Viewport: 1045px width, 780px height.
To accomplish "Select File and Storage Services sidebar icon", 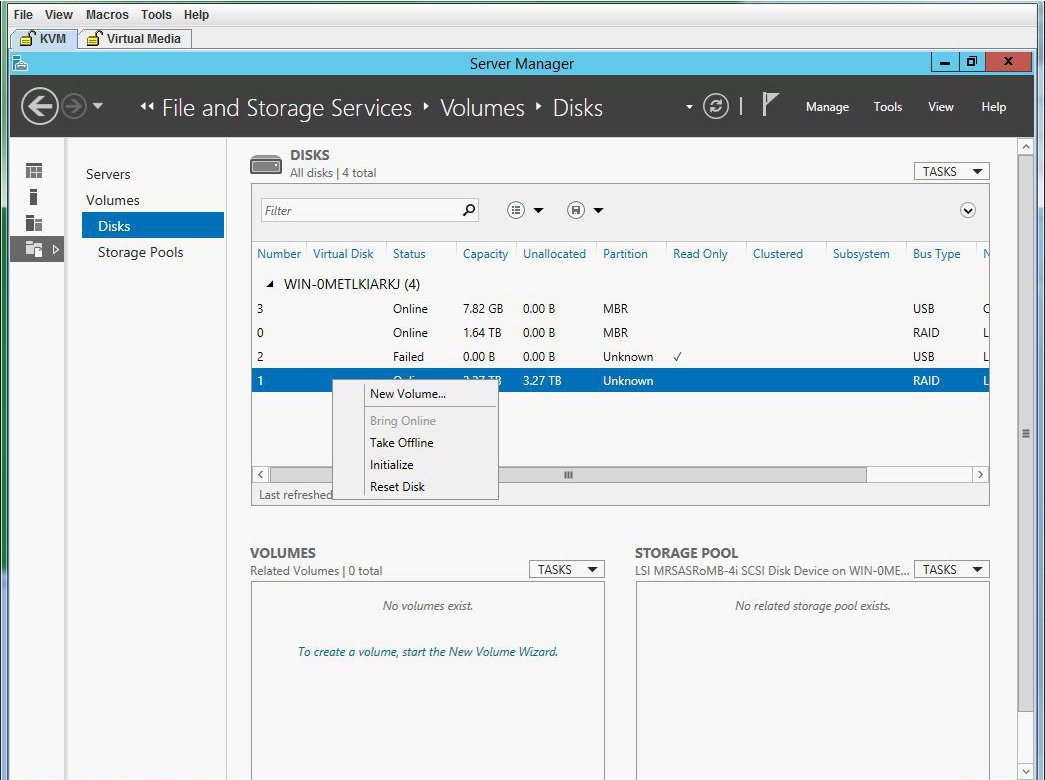I will [x=35, y=249].
